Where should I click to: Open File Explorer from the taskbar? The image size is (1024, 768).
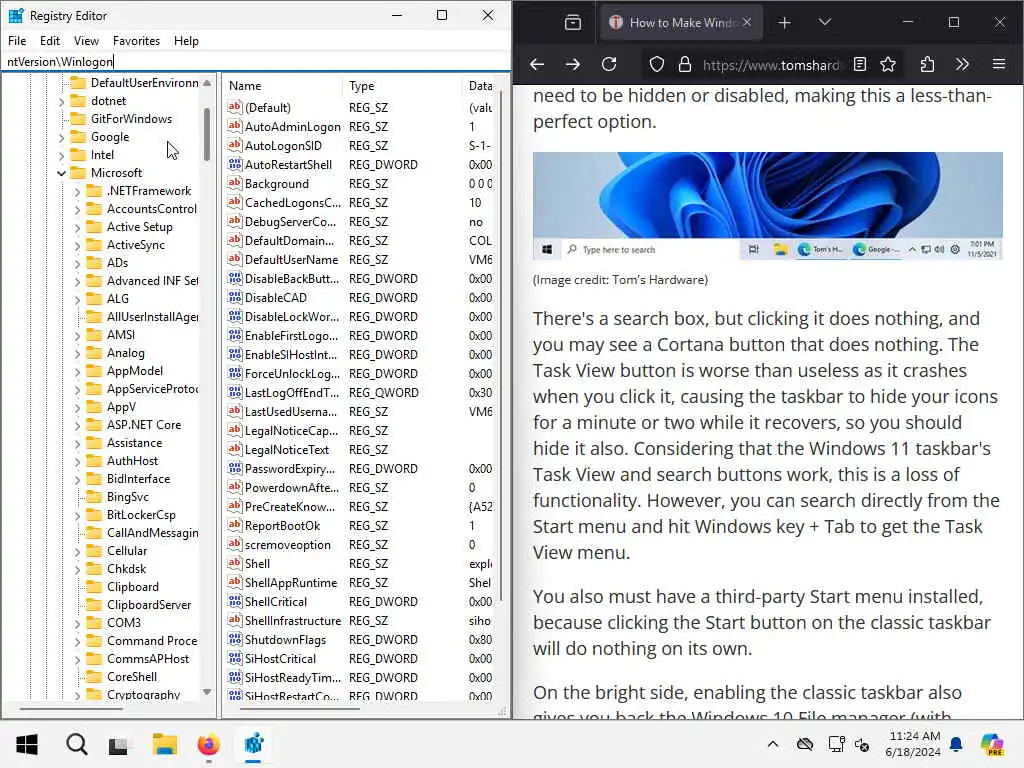[x=165, y=744]
